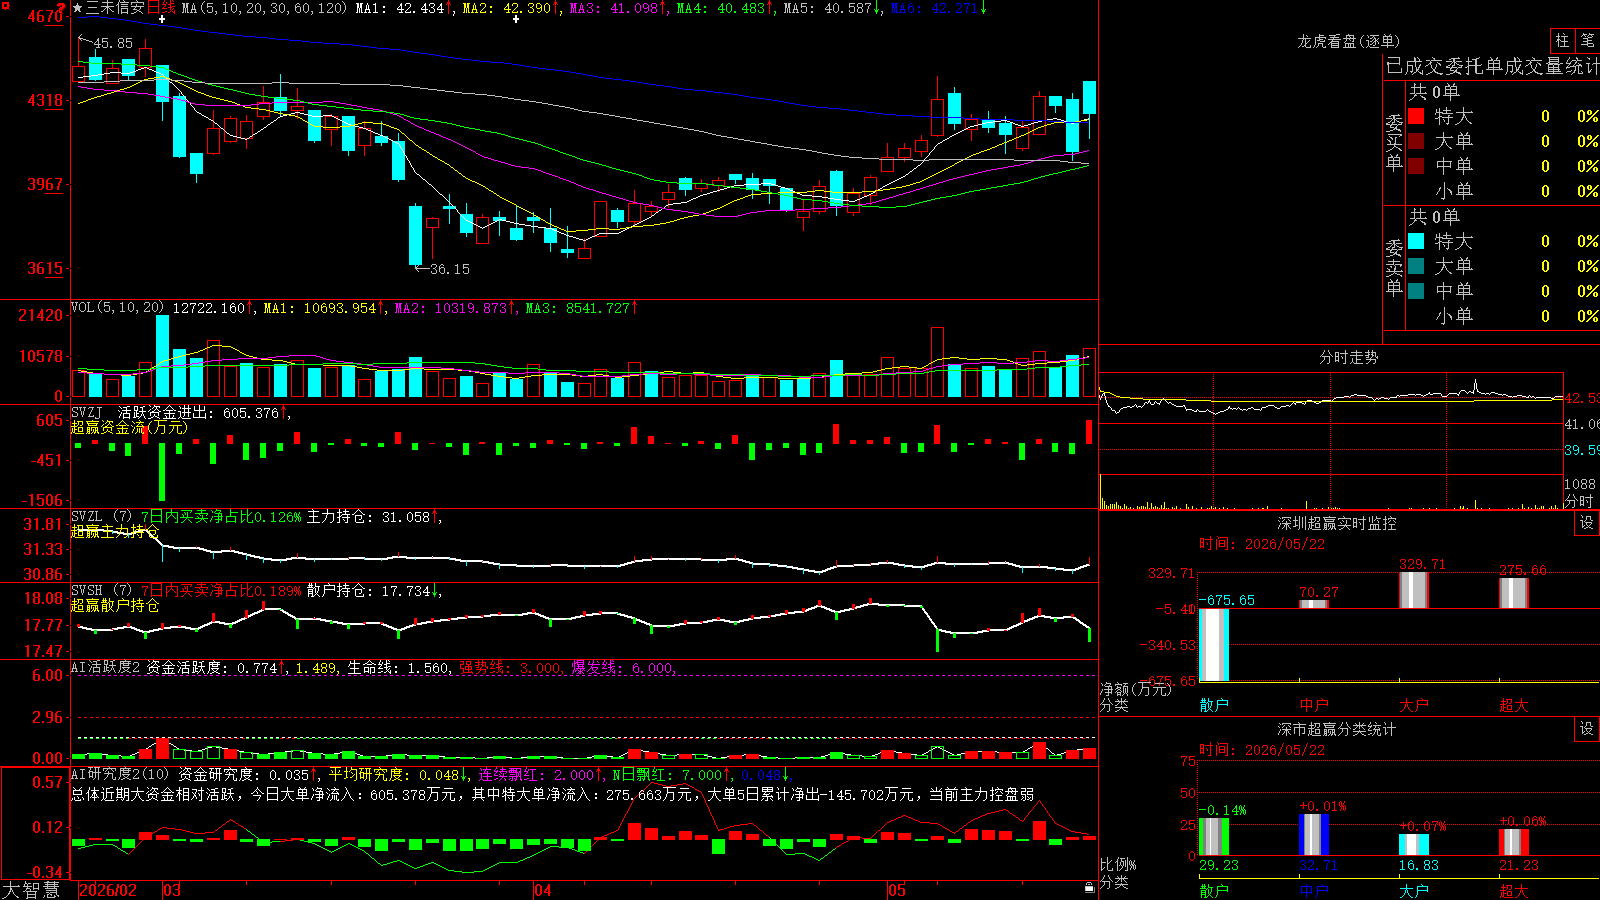Click the 已成交委托单成交量统计 header
Image resolution: width=1600 pixels, height=900 pixels.
tap(1492, 66)
